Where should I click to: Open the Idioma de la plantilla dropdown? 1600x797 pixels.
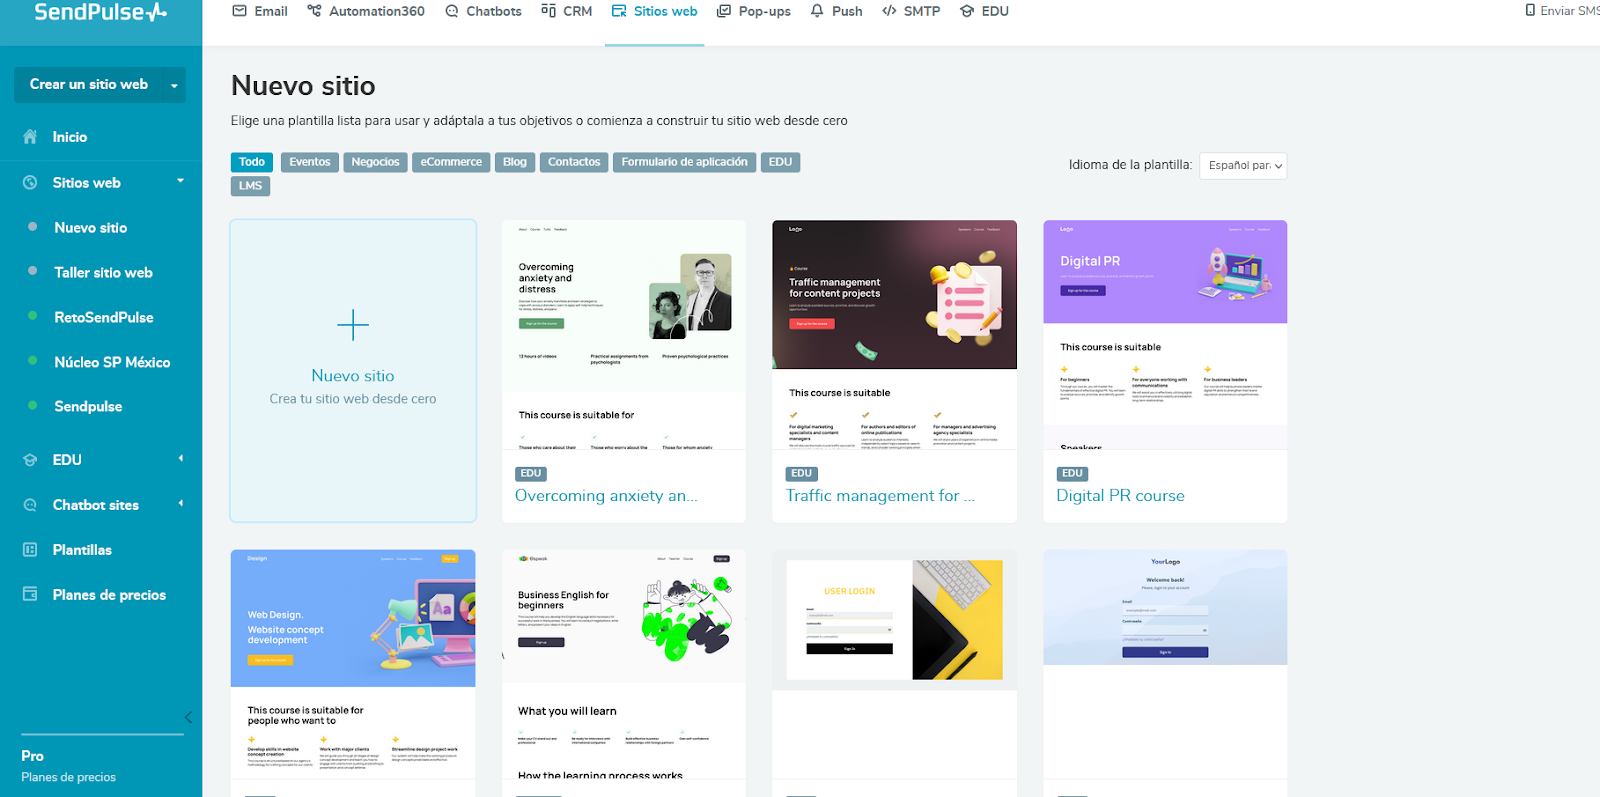click(1243, 166)
